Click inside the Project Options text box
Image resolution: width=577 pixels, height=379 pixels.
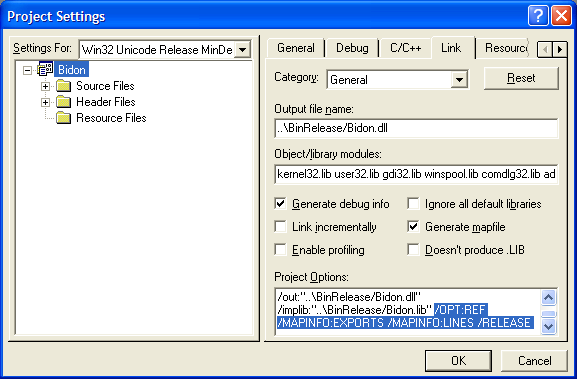(408, 312)
